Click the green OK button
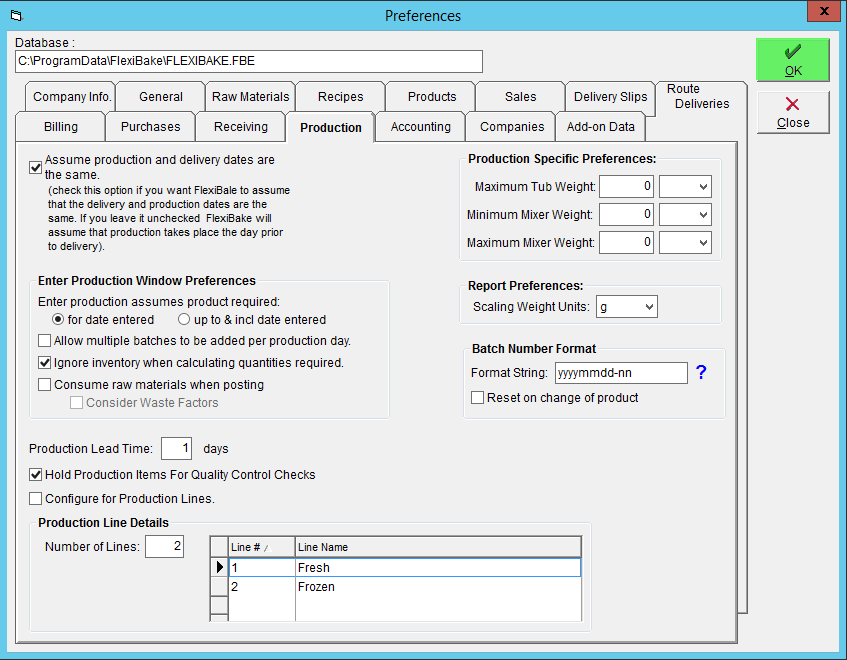The height and width of the screenshot is (660, 847). pos(792,60)
